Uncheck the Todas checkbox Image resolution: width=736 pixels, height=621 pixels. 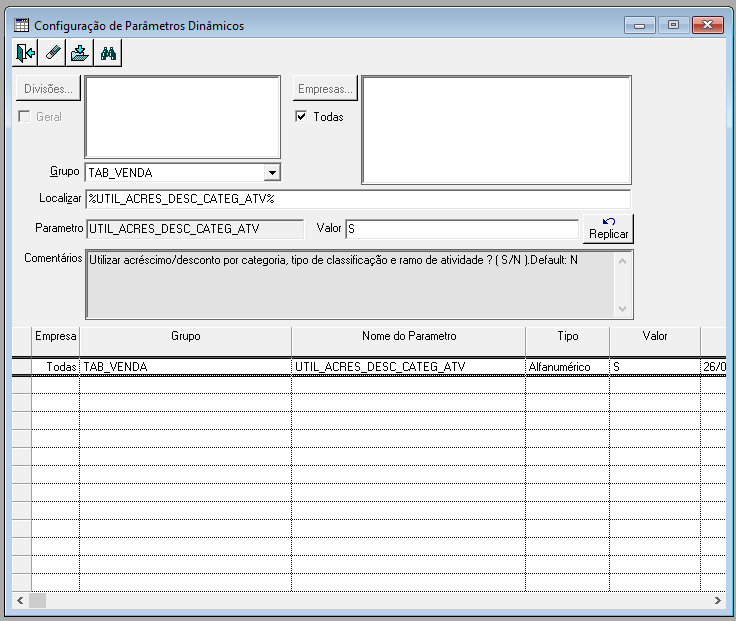pyautogui.click(x=301, y=116)
